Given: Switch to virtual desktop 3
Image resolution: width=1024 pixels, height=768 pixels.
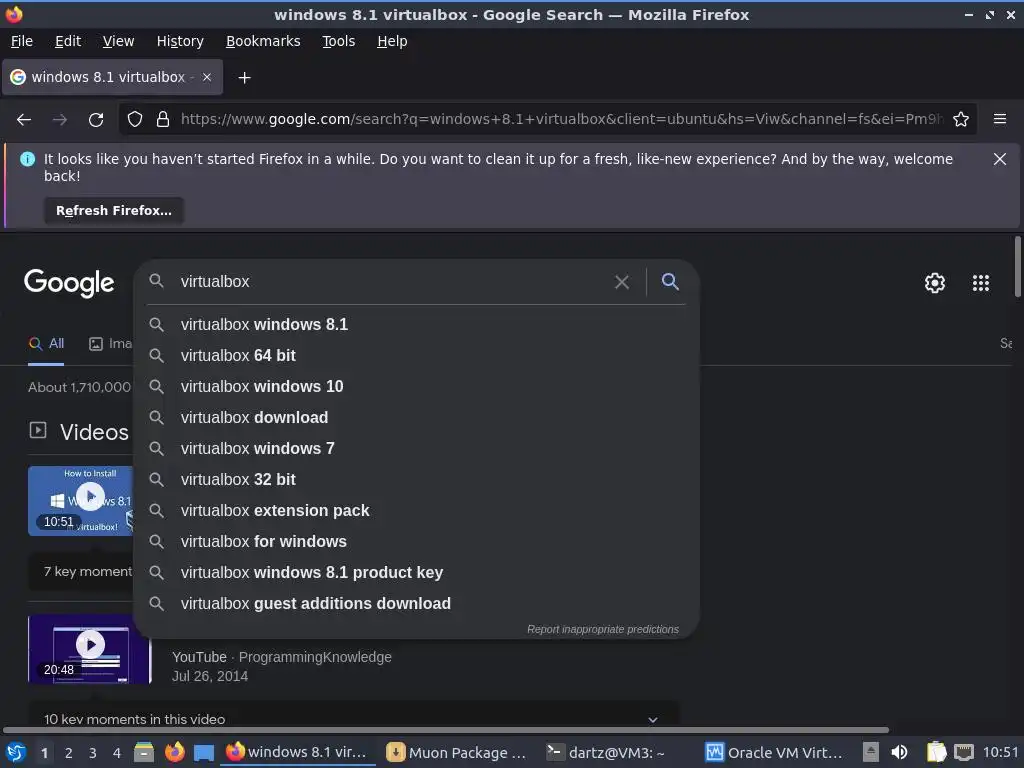Looking at the screenshot, I should point(93,753).
